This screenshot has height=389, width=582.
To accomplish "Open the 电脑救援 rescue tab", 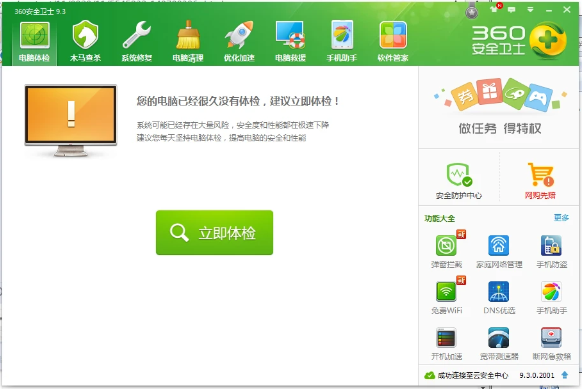I will (x=290, y=42).
